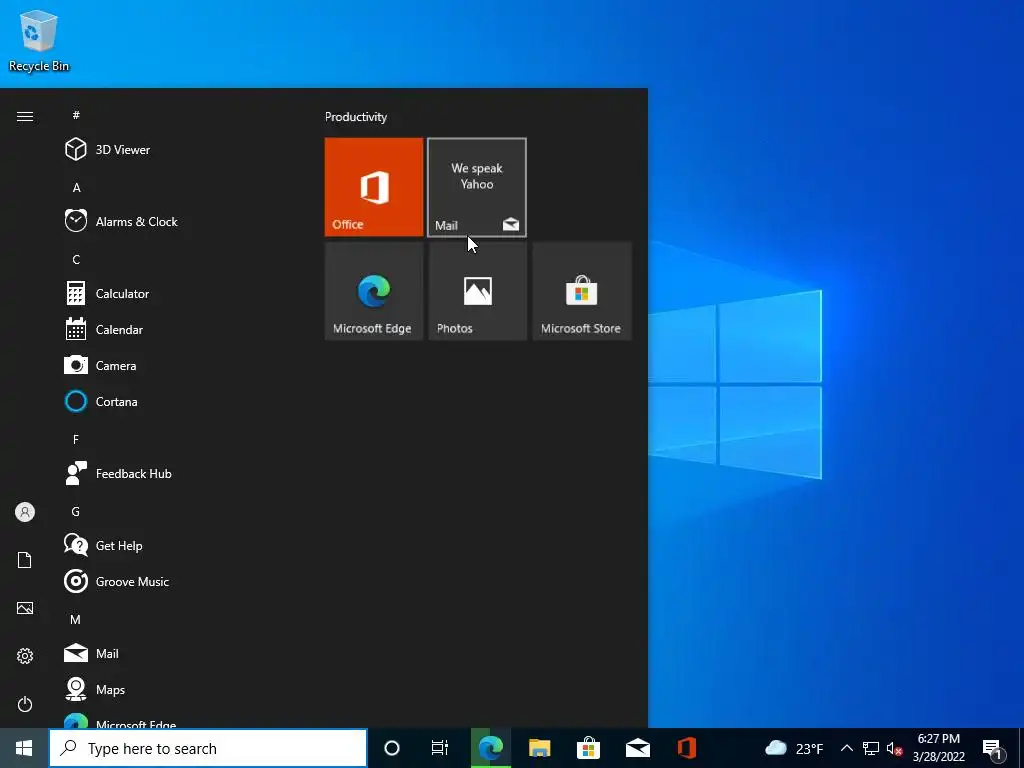Click the 'M' letter header in app list
1024x768 pixels.
(76, 619)
